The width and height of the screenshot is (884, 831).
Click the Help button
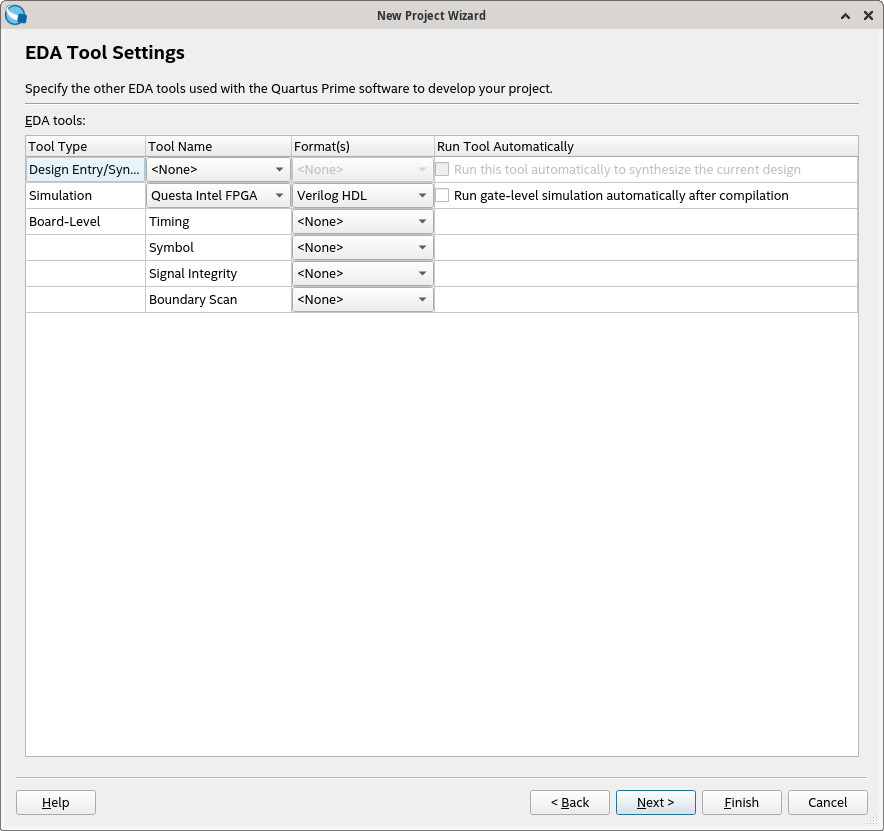pyautogui.click(x=56, y=802)
